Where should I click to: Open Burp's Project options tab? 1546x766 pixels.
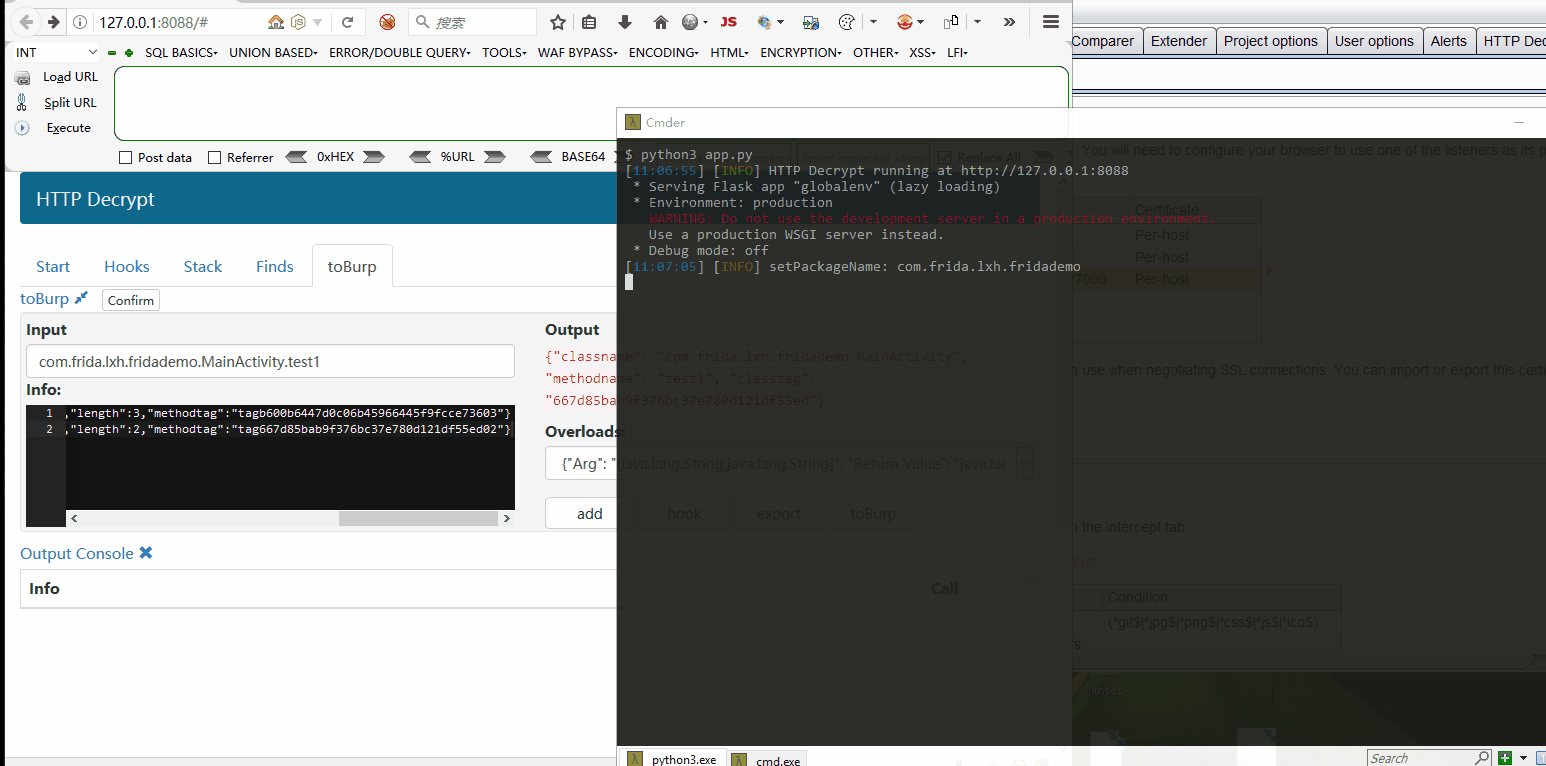[1271, 41]
